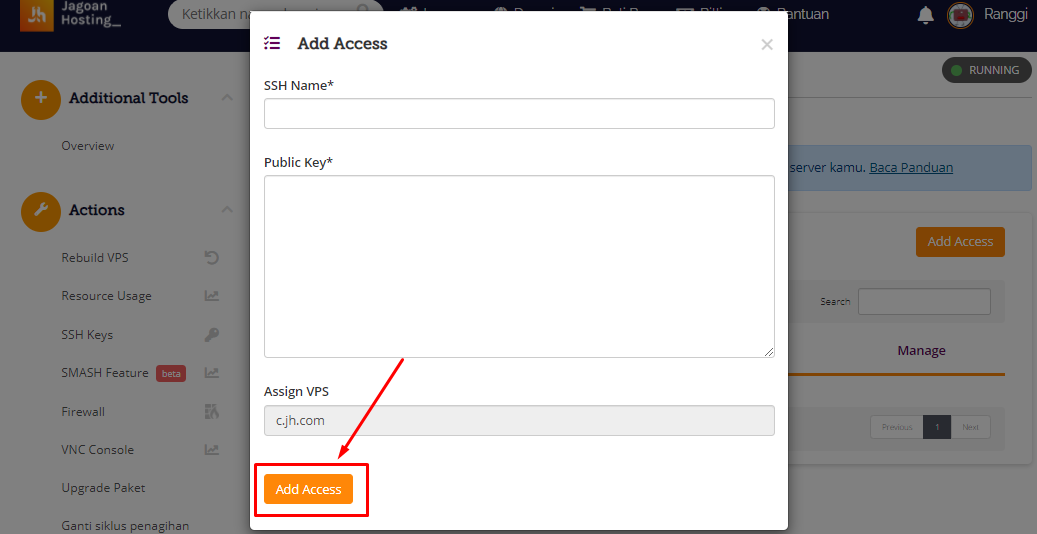Click the SSH Keys key icon
Viewport: 1037px width, 534px height.
[x=212, y=334]
